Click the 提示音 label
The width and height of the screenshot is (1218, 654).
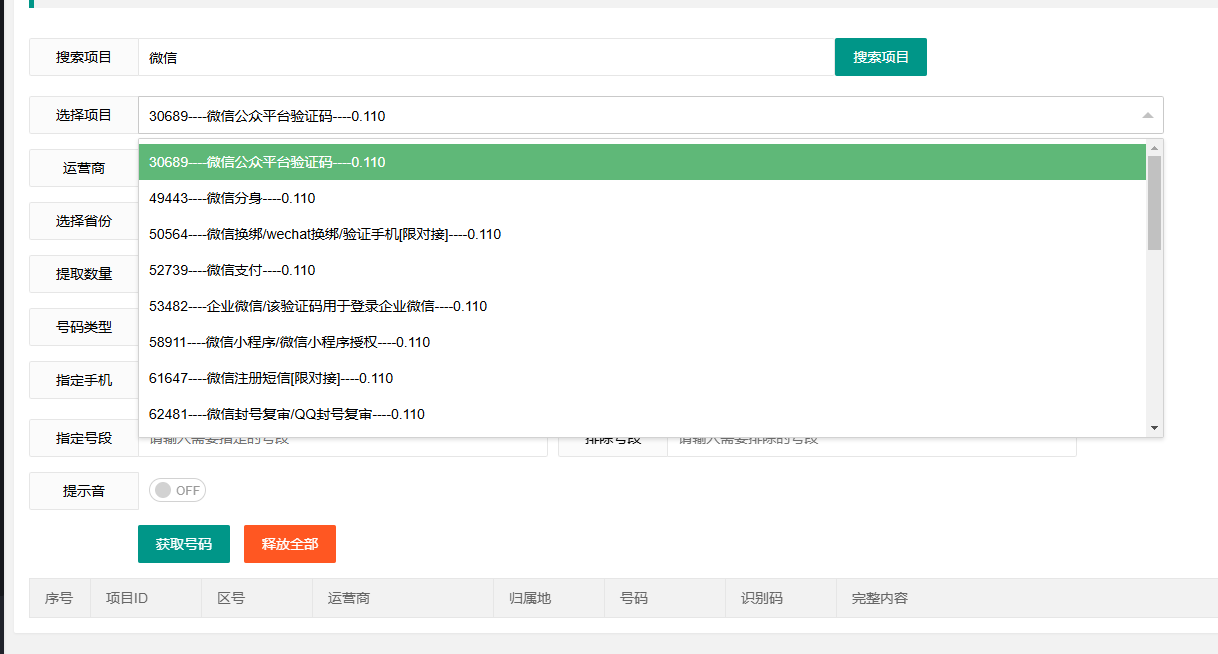click(x=84, y=491)
